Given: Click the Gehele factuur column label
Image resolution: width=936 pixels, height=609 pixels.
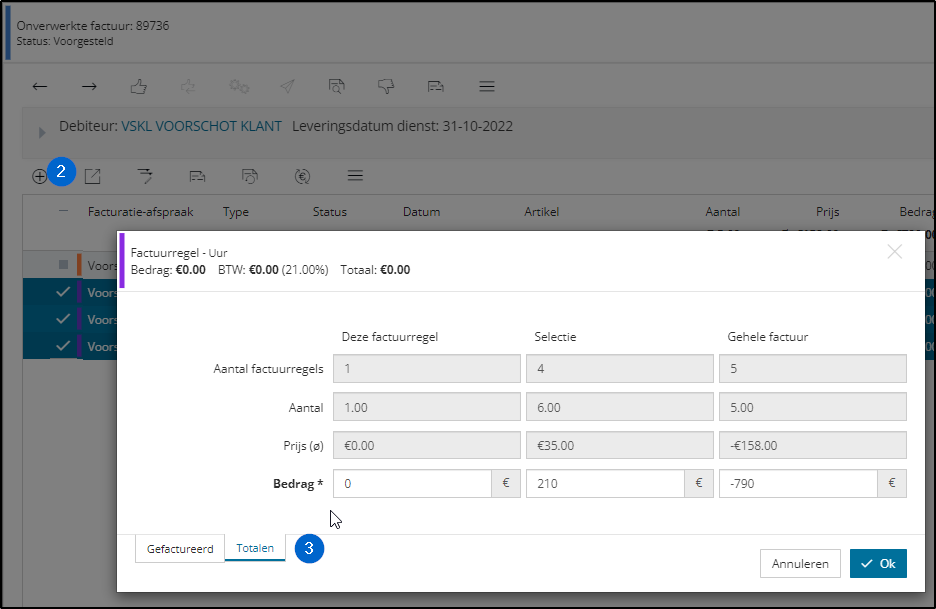Looking at the screenshot, I should coord(768,337).
